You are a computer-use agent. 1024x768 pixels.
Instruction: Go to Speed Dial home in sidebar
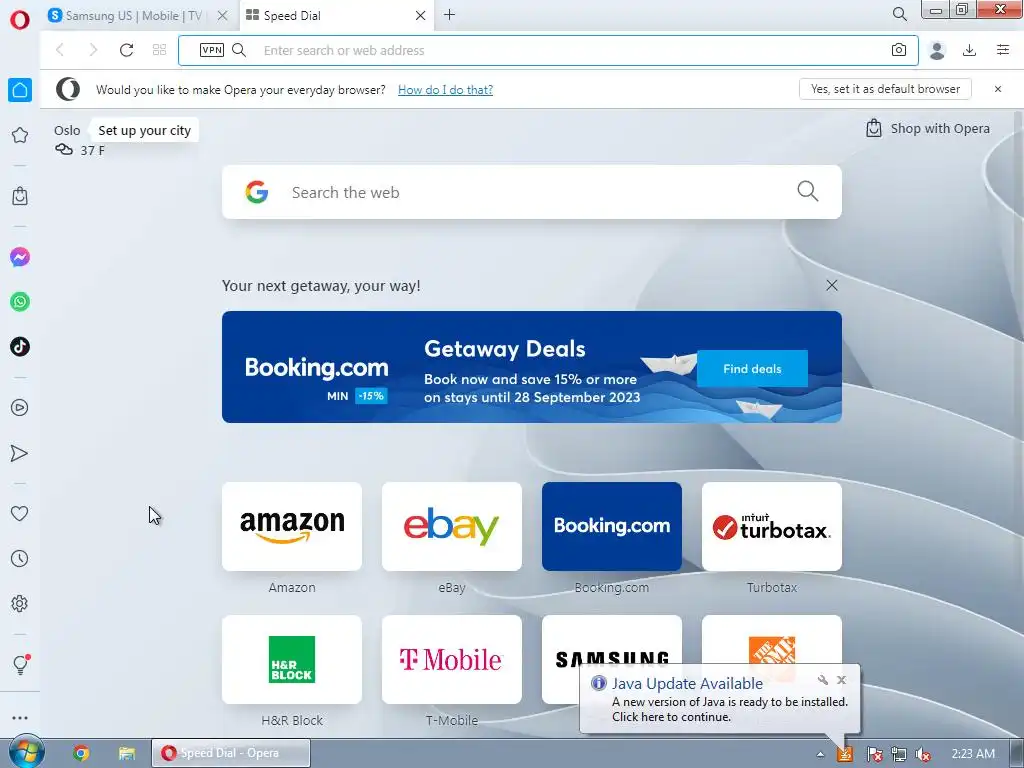tap(20, 90)
